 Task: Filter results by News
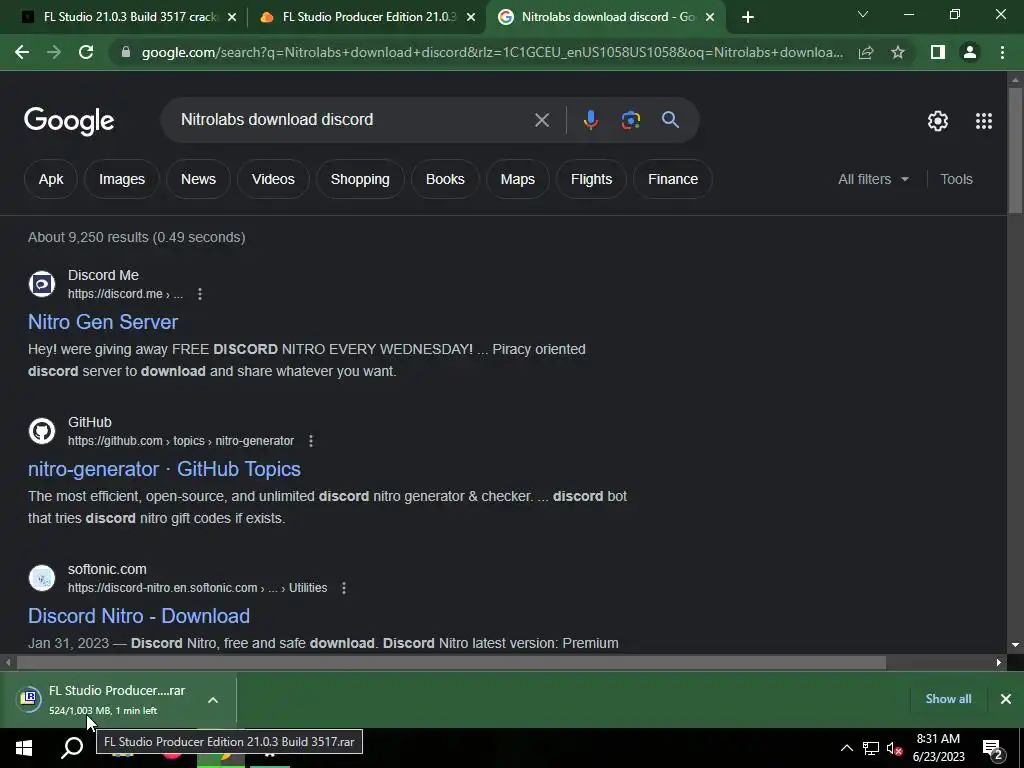coord(199,179)
